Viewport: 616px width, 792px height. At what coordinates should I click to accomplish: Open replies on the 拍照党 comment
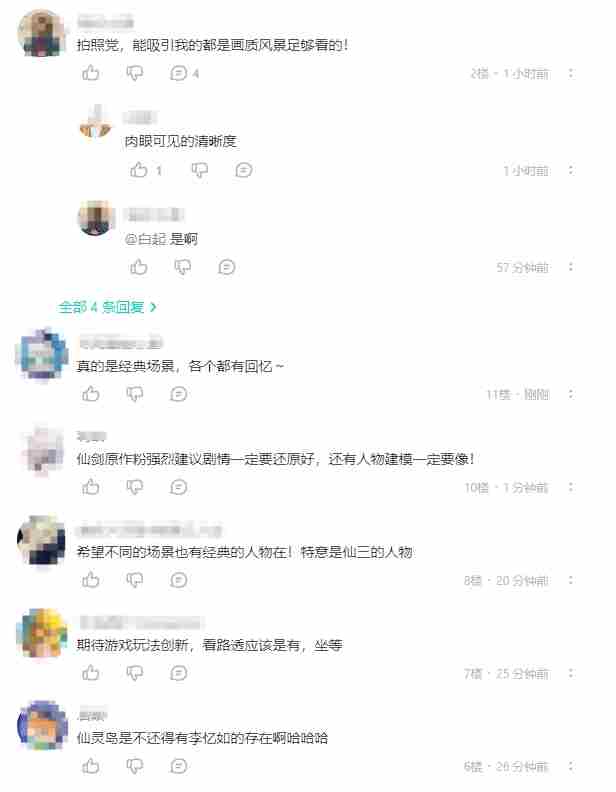tap(185, 73)
